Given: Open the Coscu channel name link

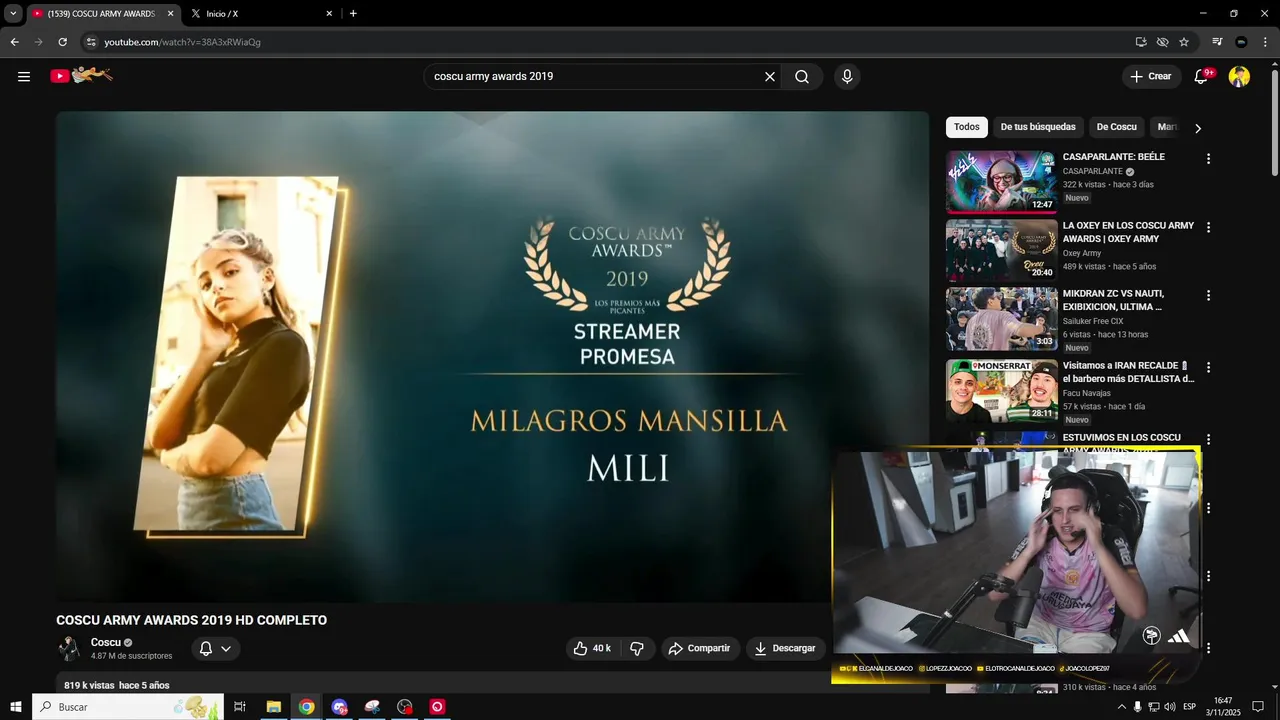Looking at the screenshot, I should click(106, 642).
